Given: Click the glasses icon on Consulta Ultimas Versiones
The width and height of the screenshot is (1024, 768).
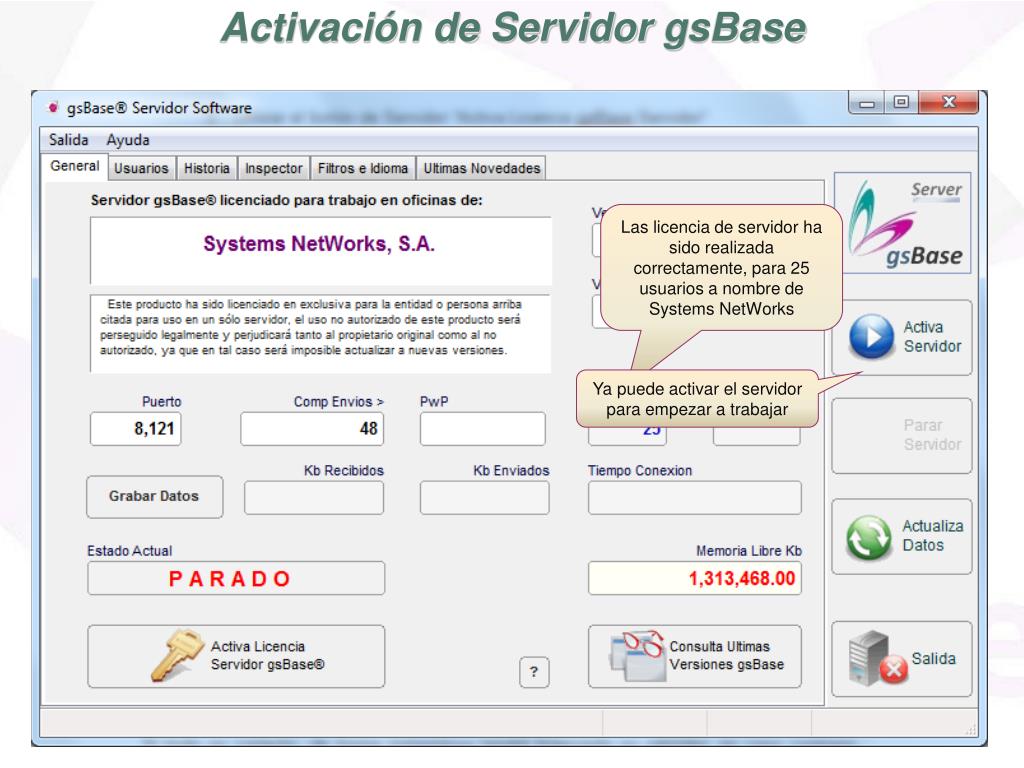Looking at the screenshot, I should [x=637, y=655].
